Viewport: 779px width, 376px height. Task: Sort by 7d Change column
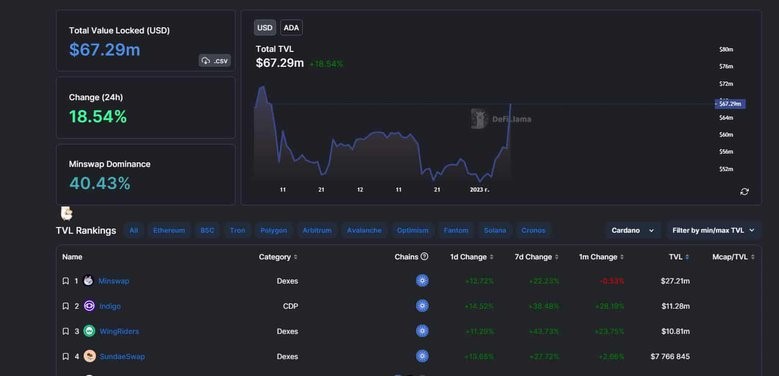[537, 257]
